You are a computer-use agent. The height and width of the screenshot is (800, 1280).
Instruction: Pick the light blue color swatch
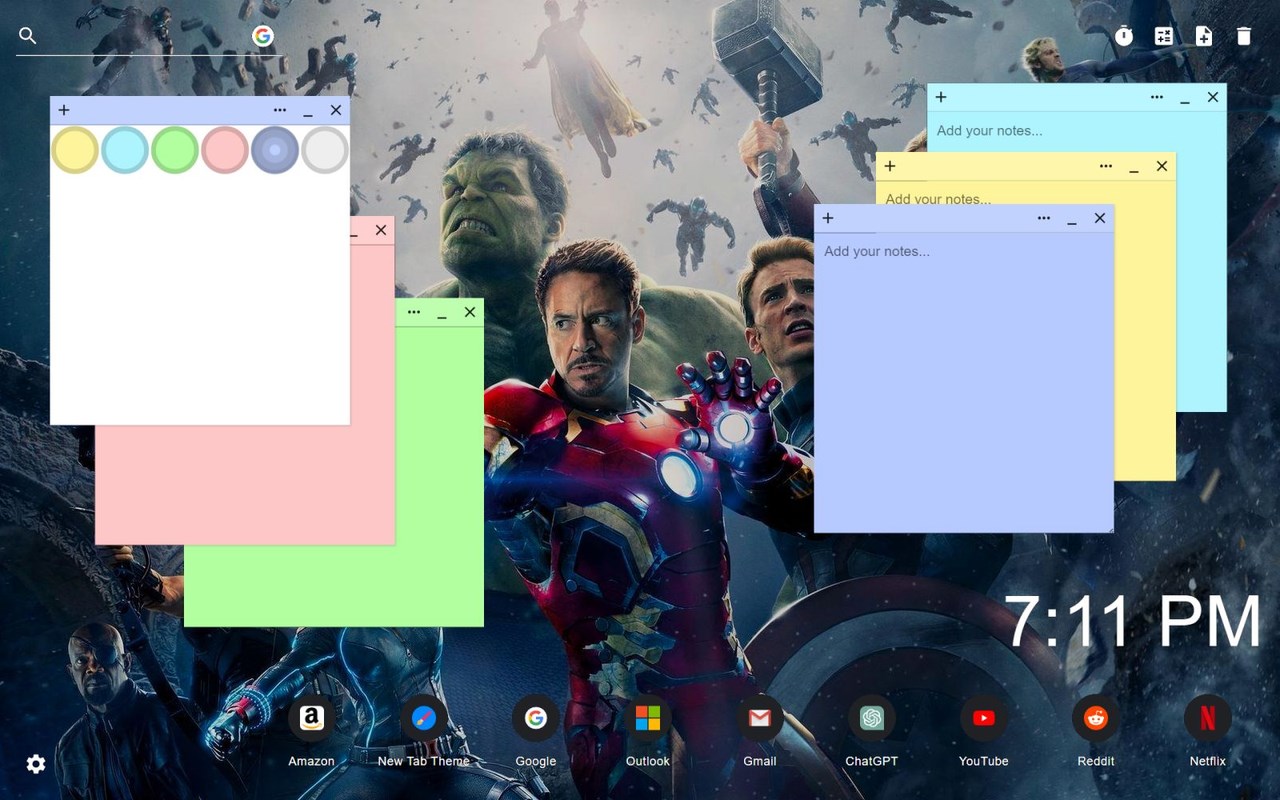pyautogui.click(x=125, y=150)
